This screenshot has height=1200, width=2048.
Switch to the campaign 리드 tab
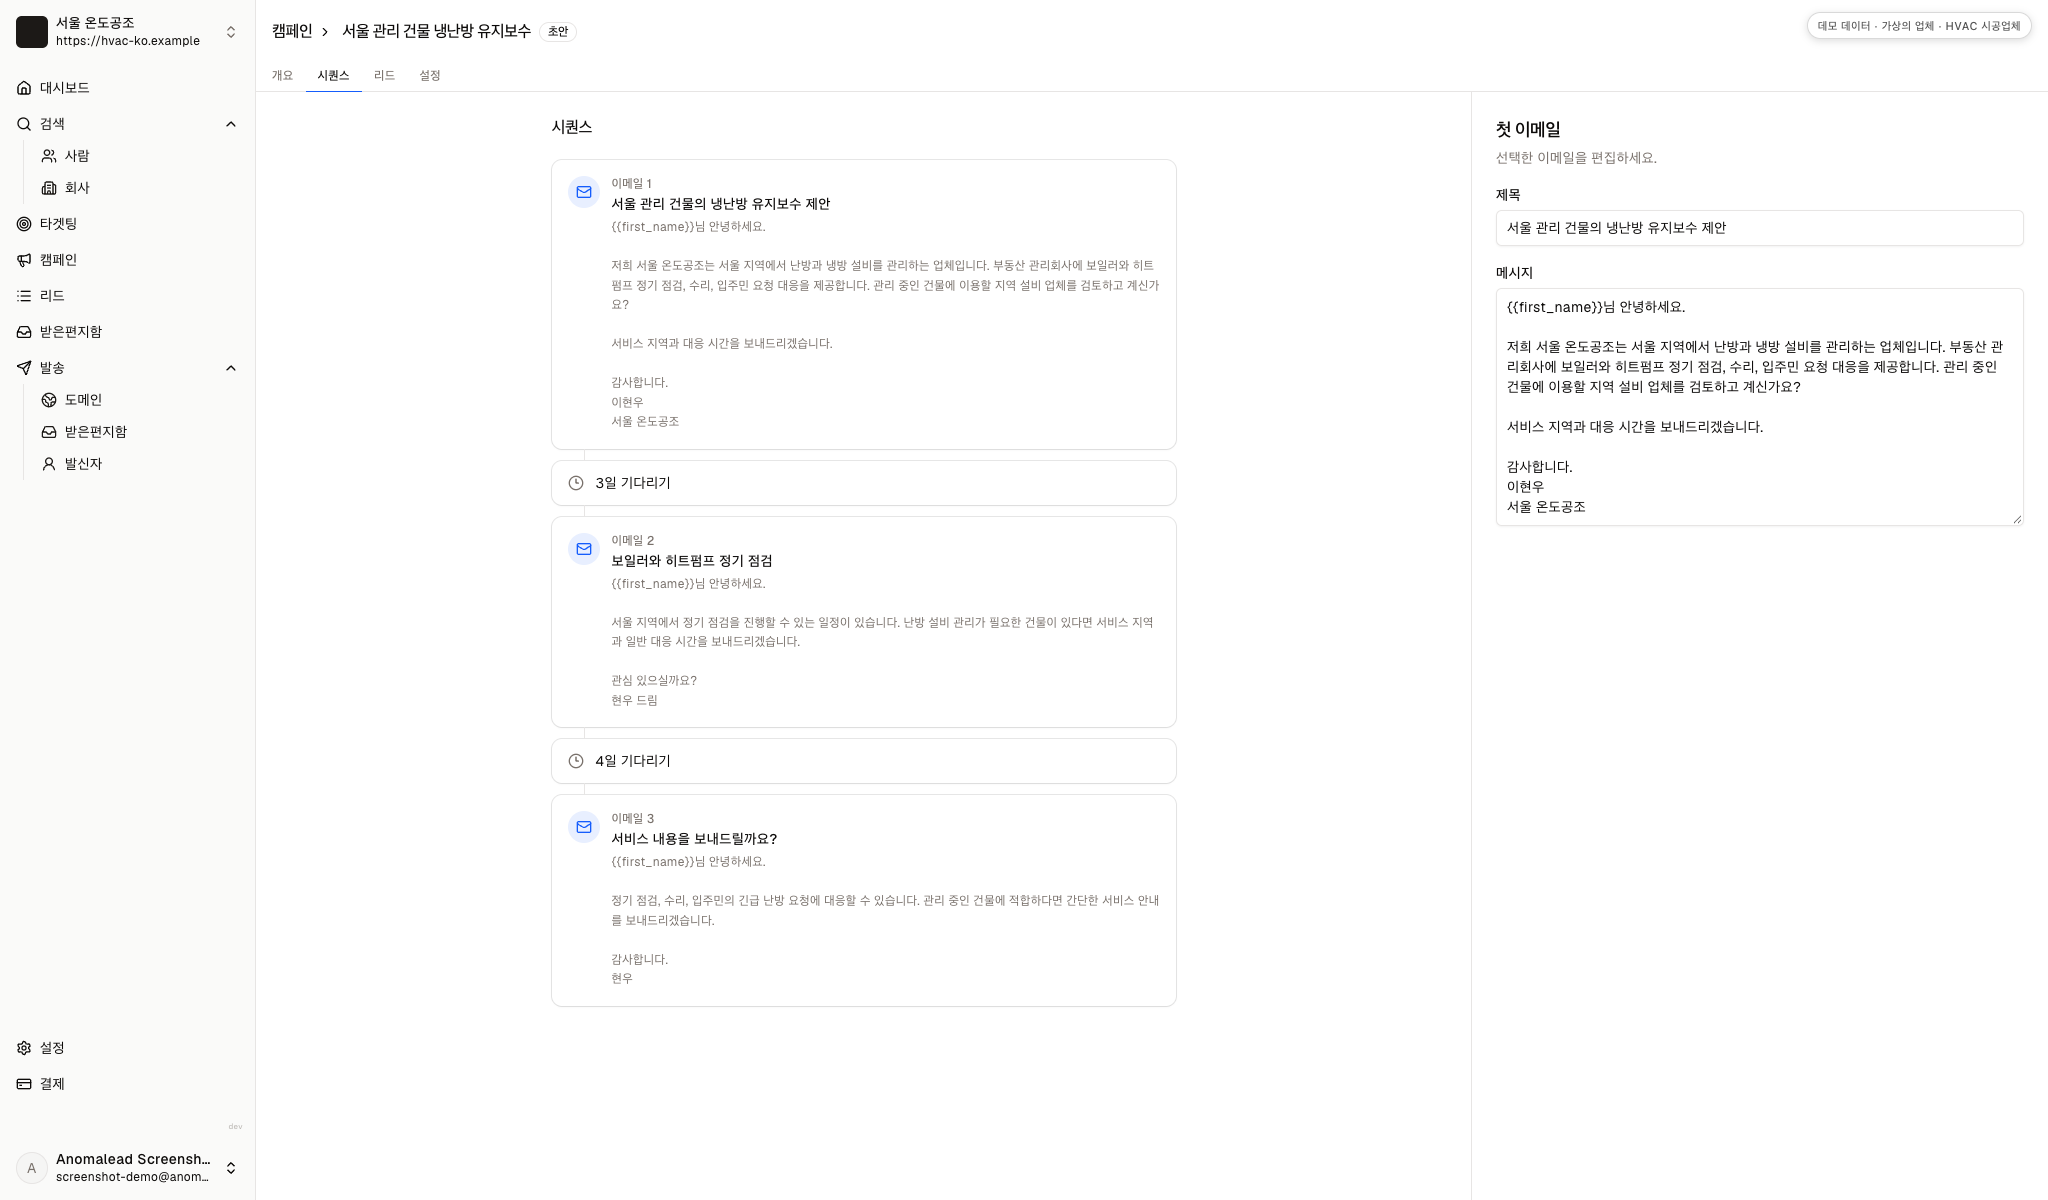pyautogui.click(x=384, y=76)
